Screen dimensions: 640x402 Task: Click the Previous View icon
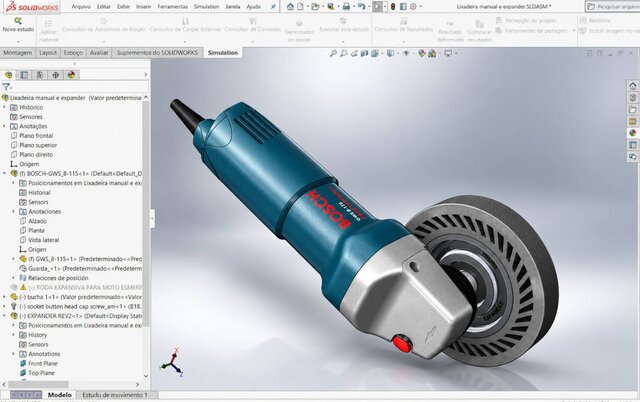[354, 53]
